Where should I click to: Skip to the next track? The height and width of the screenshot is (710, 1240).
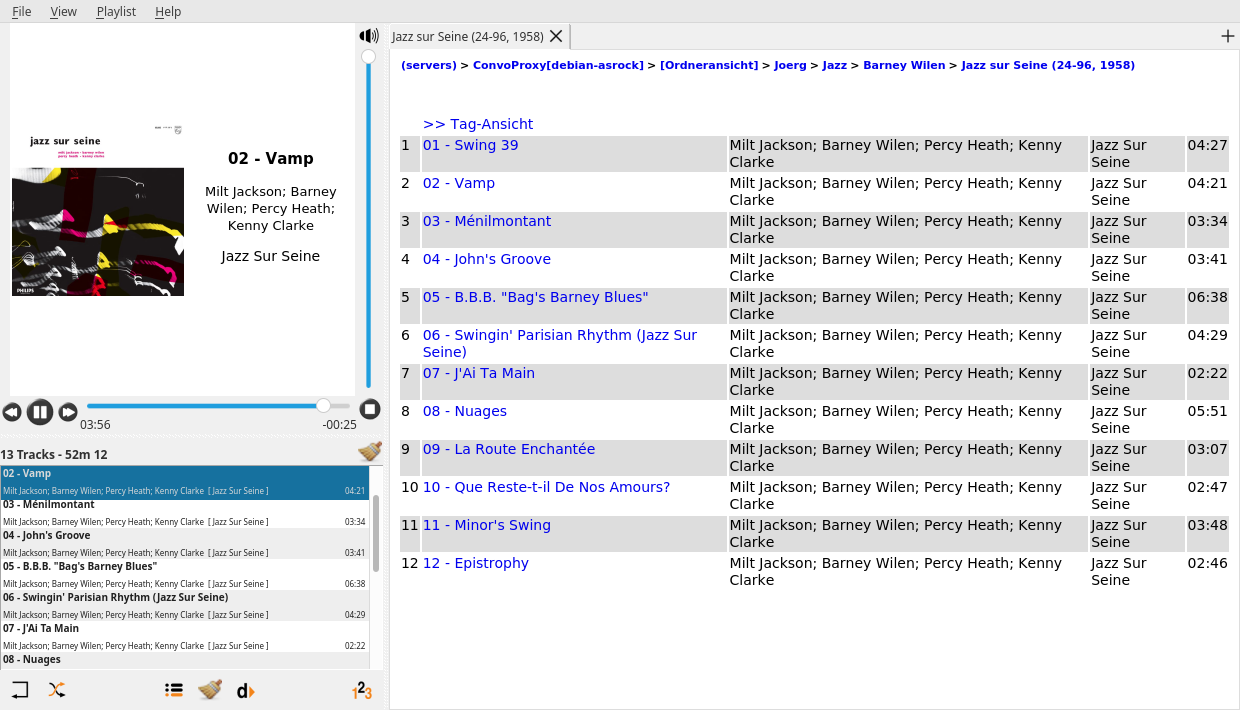[x=68, y=412]
